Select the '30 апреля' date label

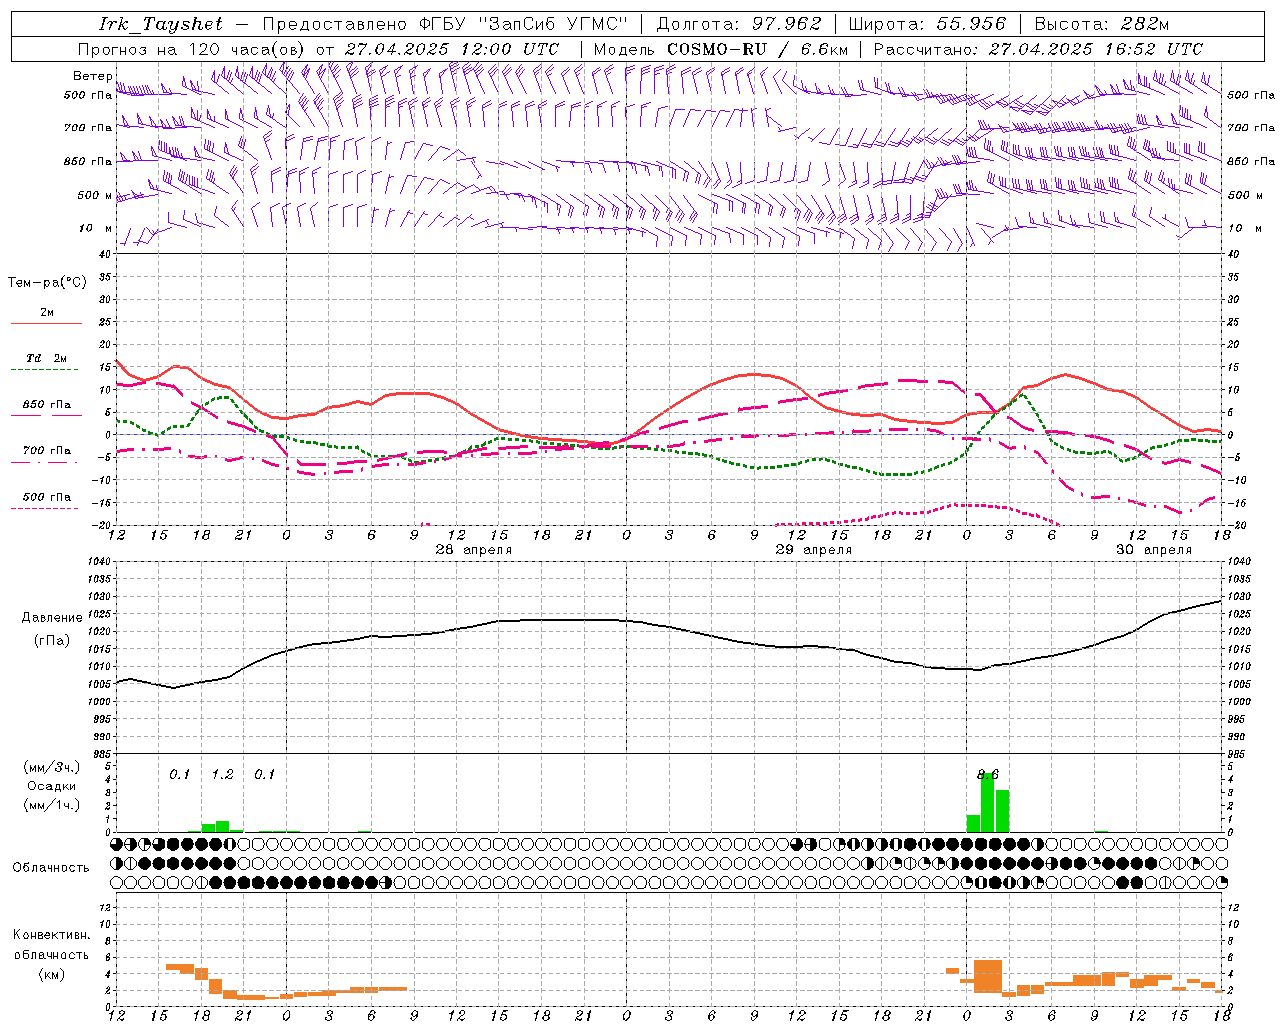point(1154,550)
